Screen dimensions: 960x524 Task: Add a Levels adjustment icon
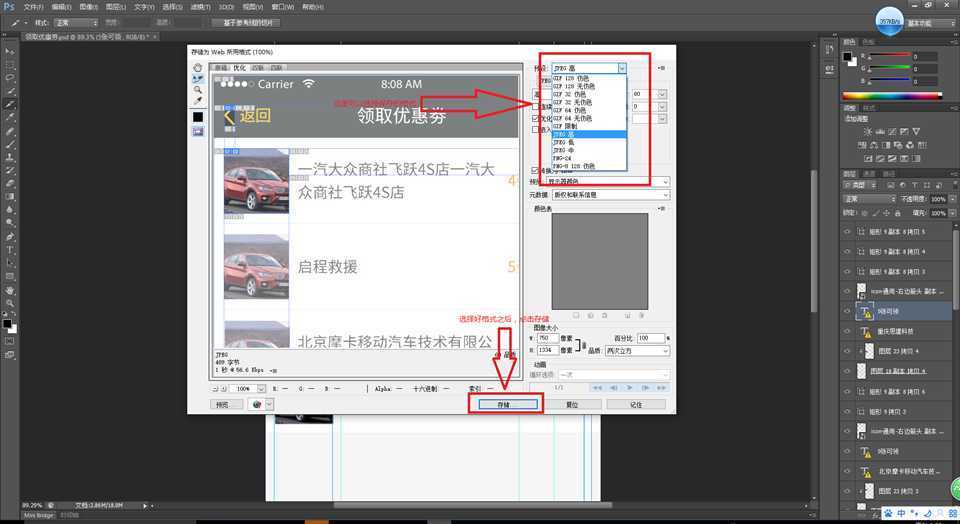tap(880, 132)
